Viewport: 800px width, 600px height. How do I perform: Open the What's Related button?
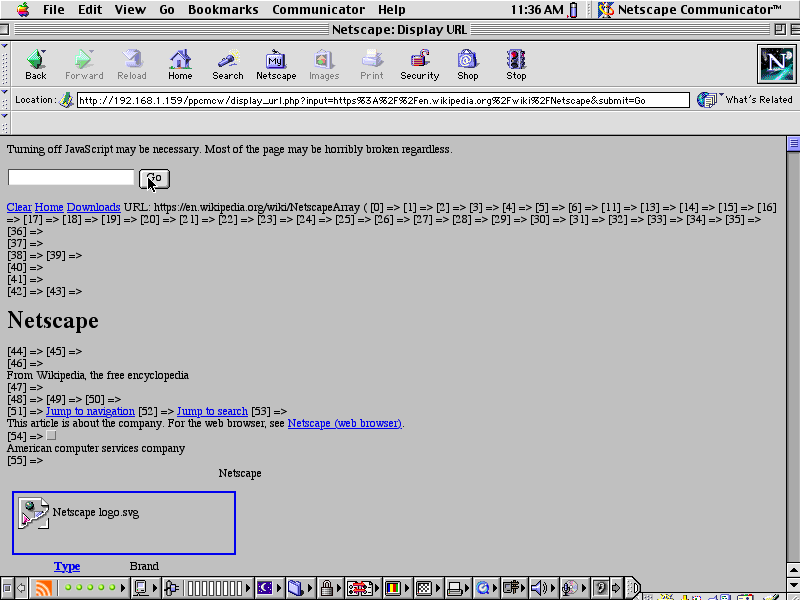point(745,100)
